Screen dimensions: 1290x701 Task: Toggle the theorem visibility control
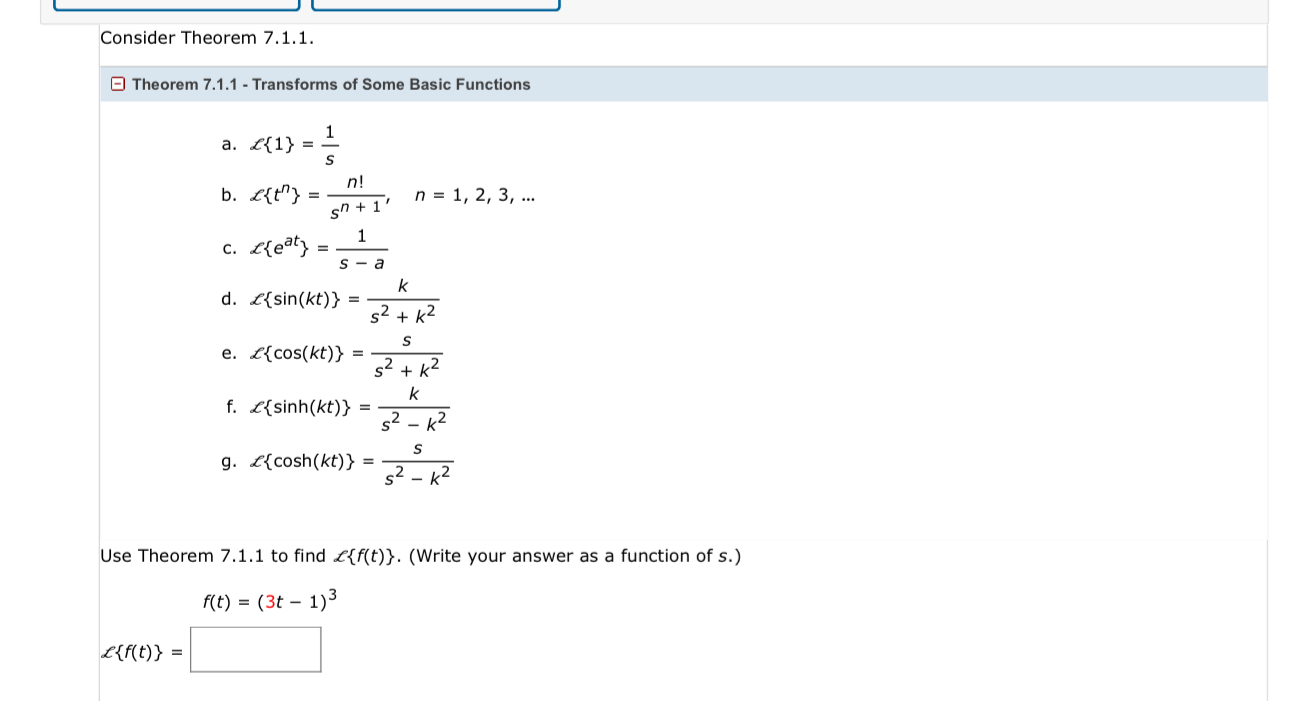[118, 84]
